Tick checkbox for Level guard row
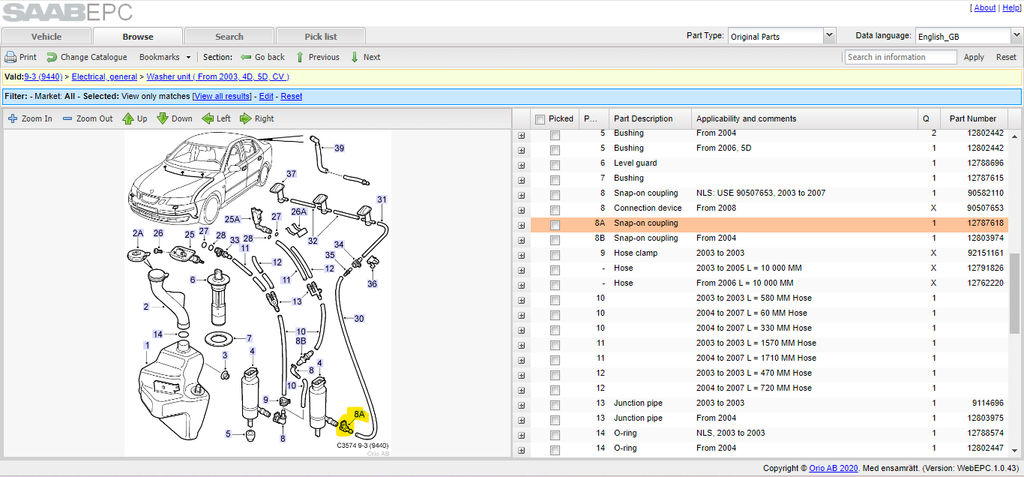This screenshot has height=477, width=1024. pyautogui.click(x=554, y=164)
